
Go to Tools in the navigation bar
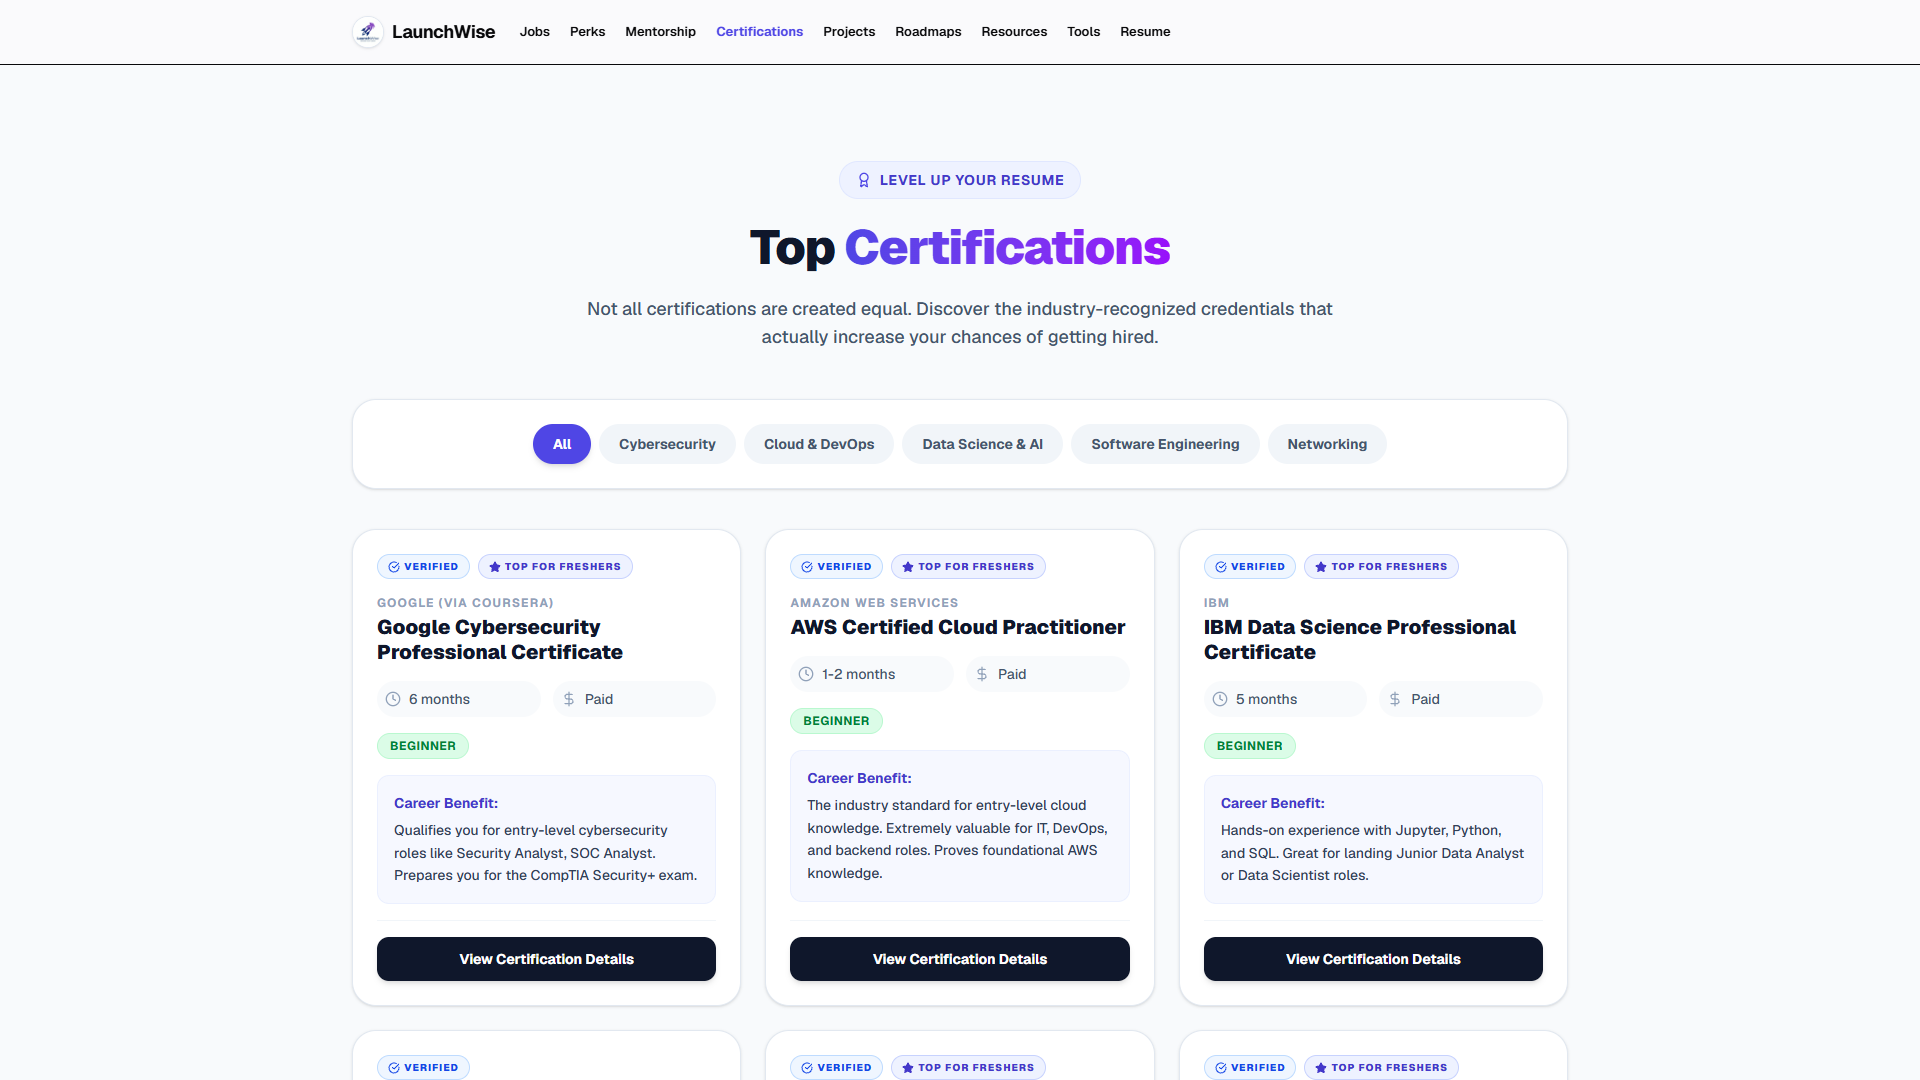click(1084, 32)
